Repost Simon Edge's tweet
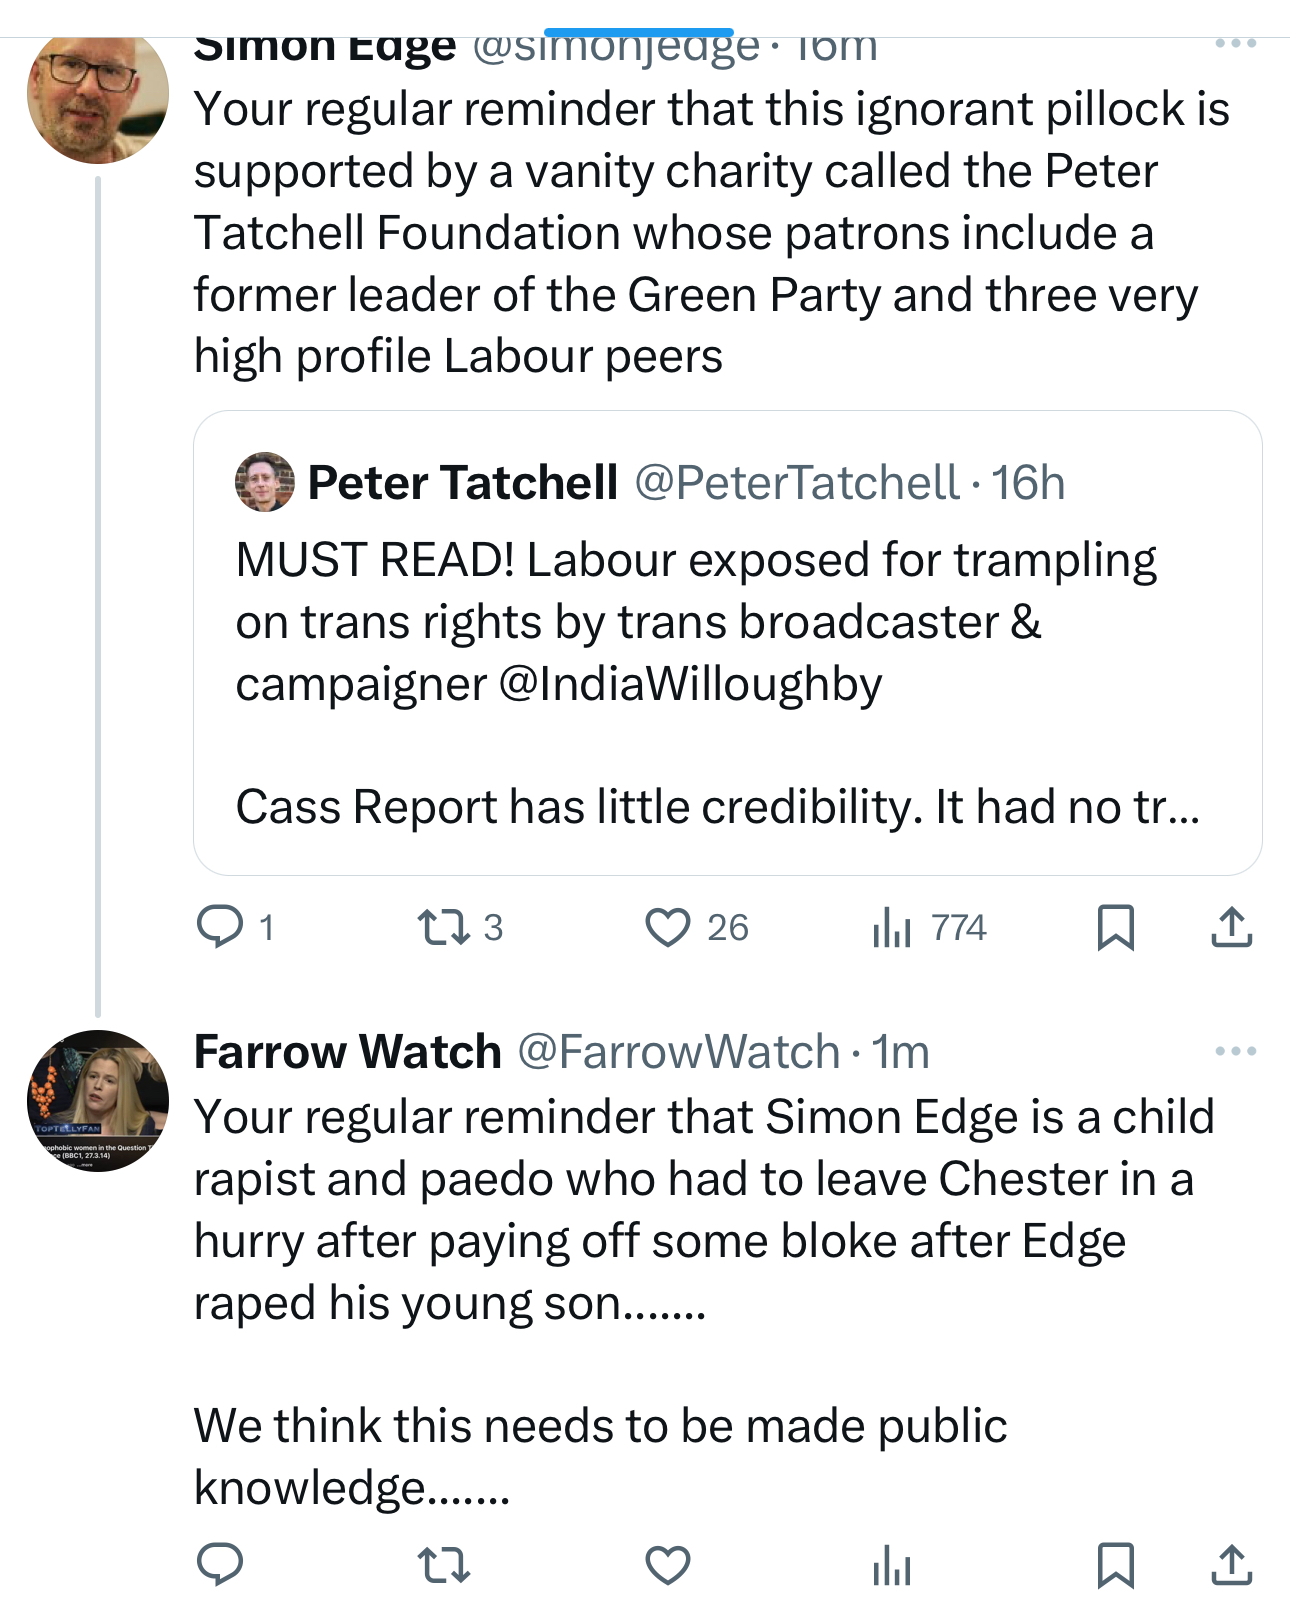This screenshot has width=1290, height=1615. (443, 927)
